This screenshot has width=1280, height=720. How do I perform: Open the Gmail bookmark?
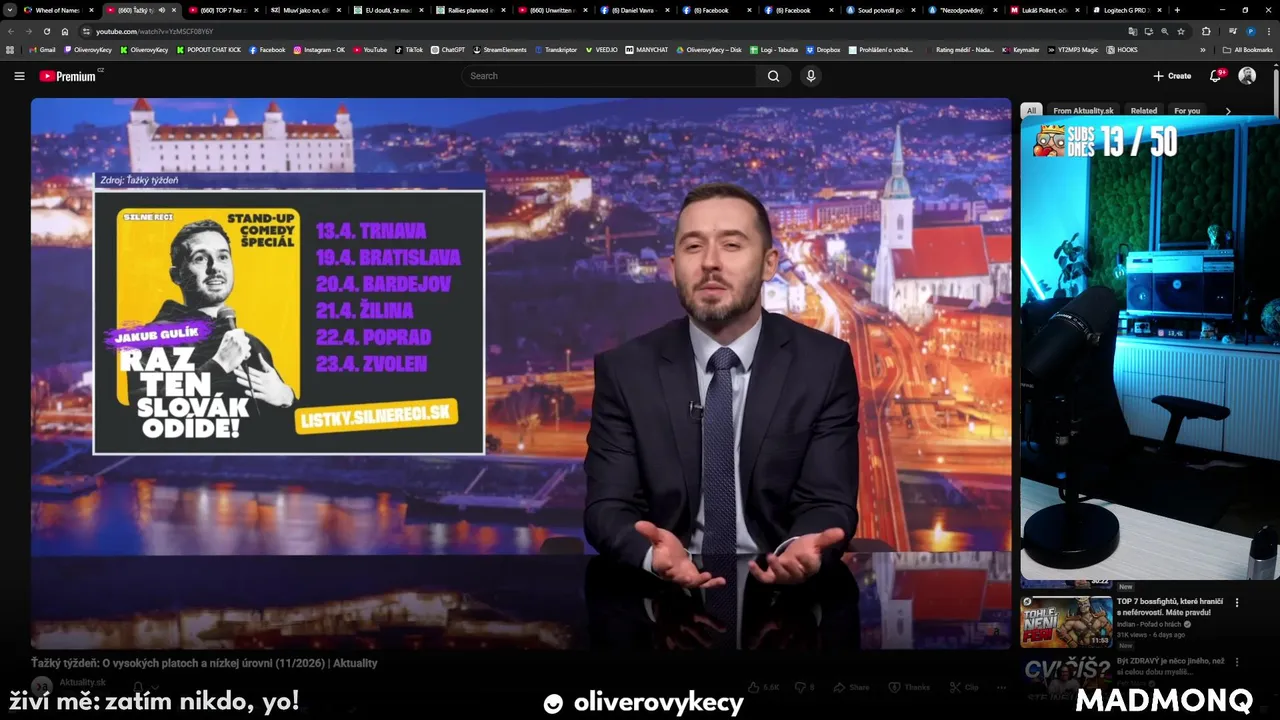(43, 49)
